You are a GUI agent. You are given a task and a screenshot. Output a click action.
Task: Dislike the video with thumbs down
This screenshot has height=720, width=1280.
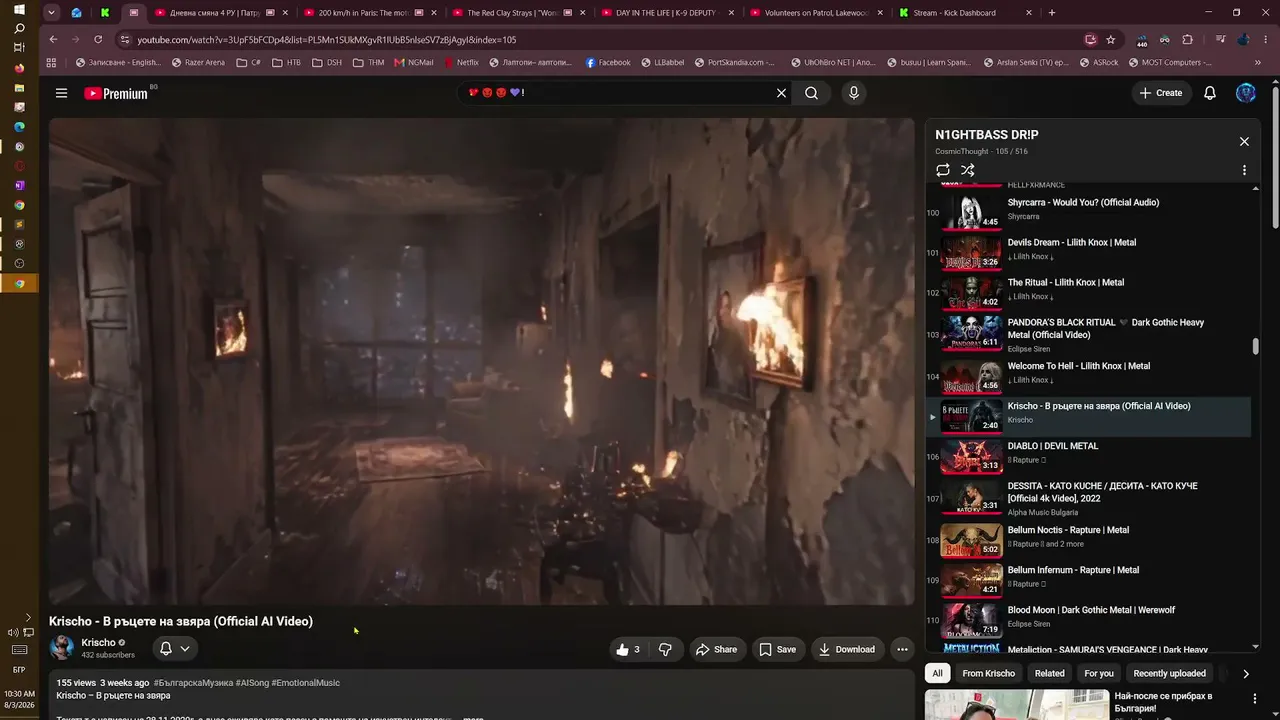click(665, 649)
